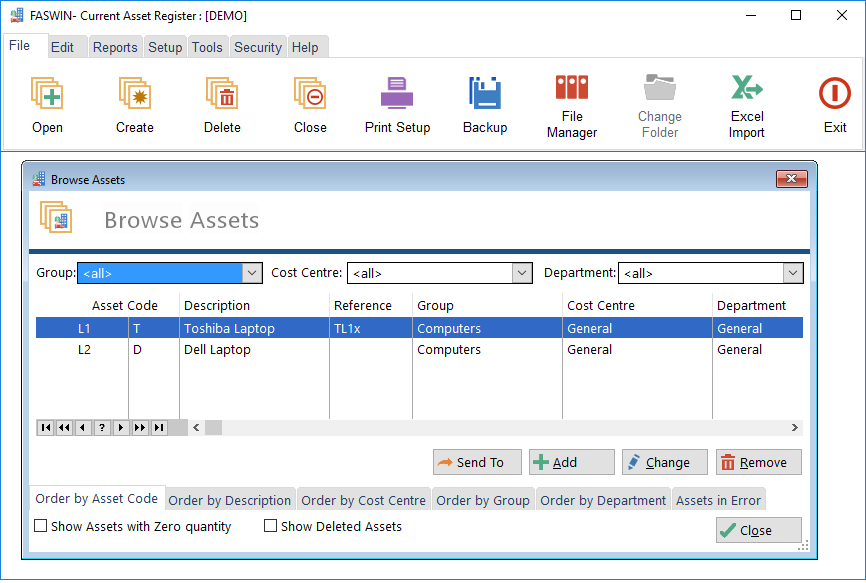Click the horizontal scrollbar right arrow

pyautogui.click(x=795, y=428)
